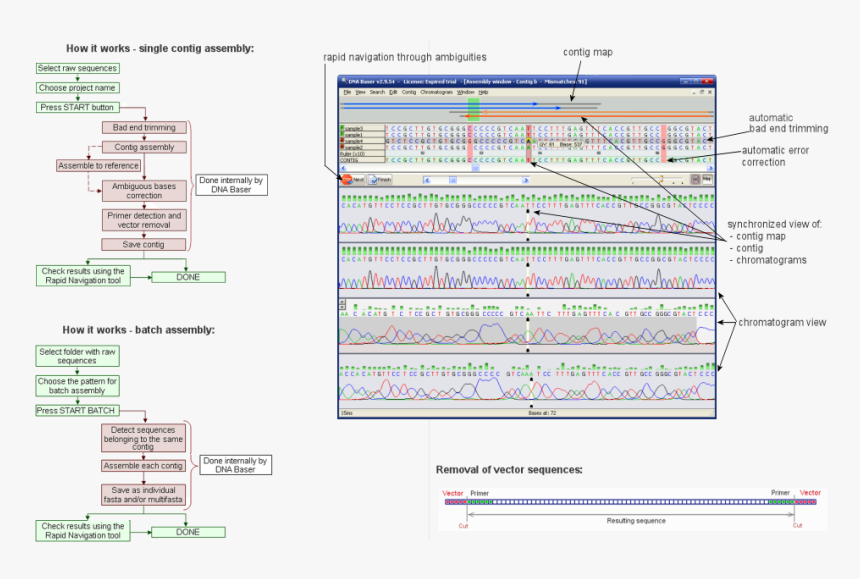The height and width of the screenshot is (579, 860).
Task: Open the Window menu
Action: tap(466, 92)
